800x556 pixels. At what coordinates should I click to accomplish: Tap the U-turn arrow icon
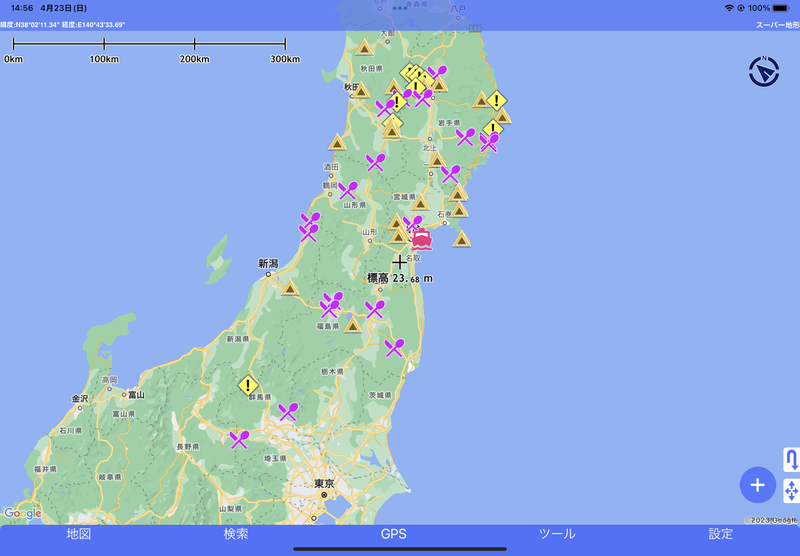(x=791, y=460)
